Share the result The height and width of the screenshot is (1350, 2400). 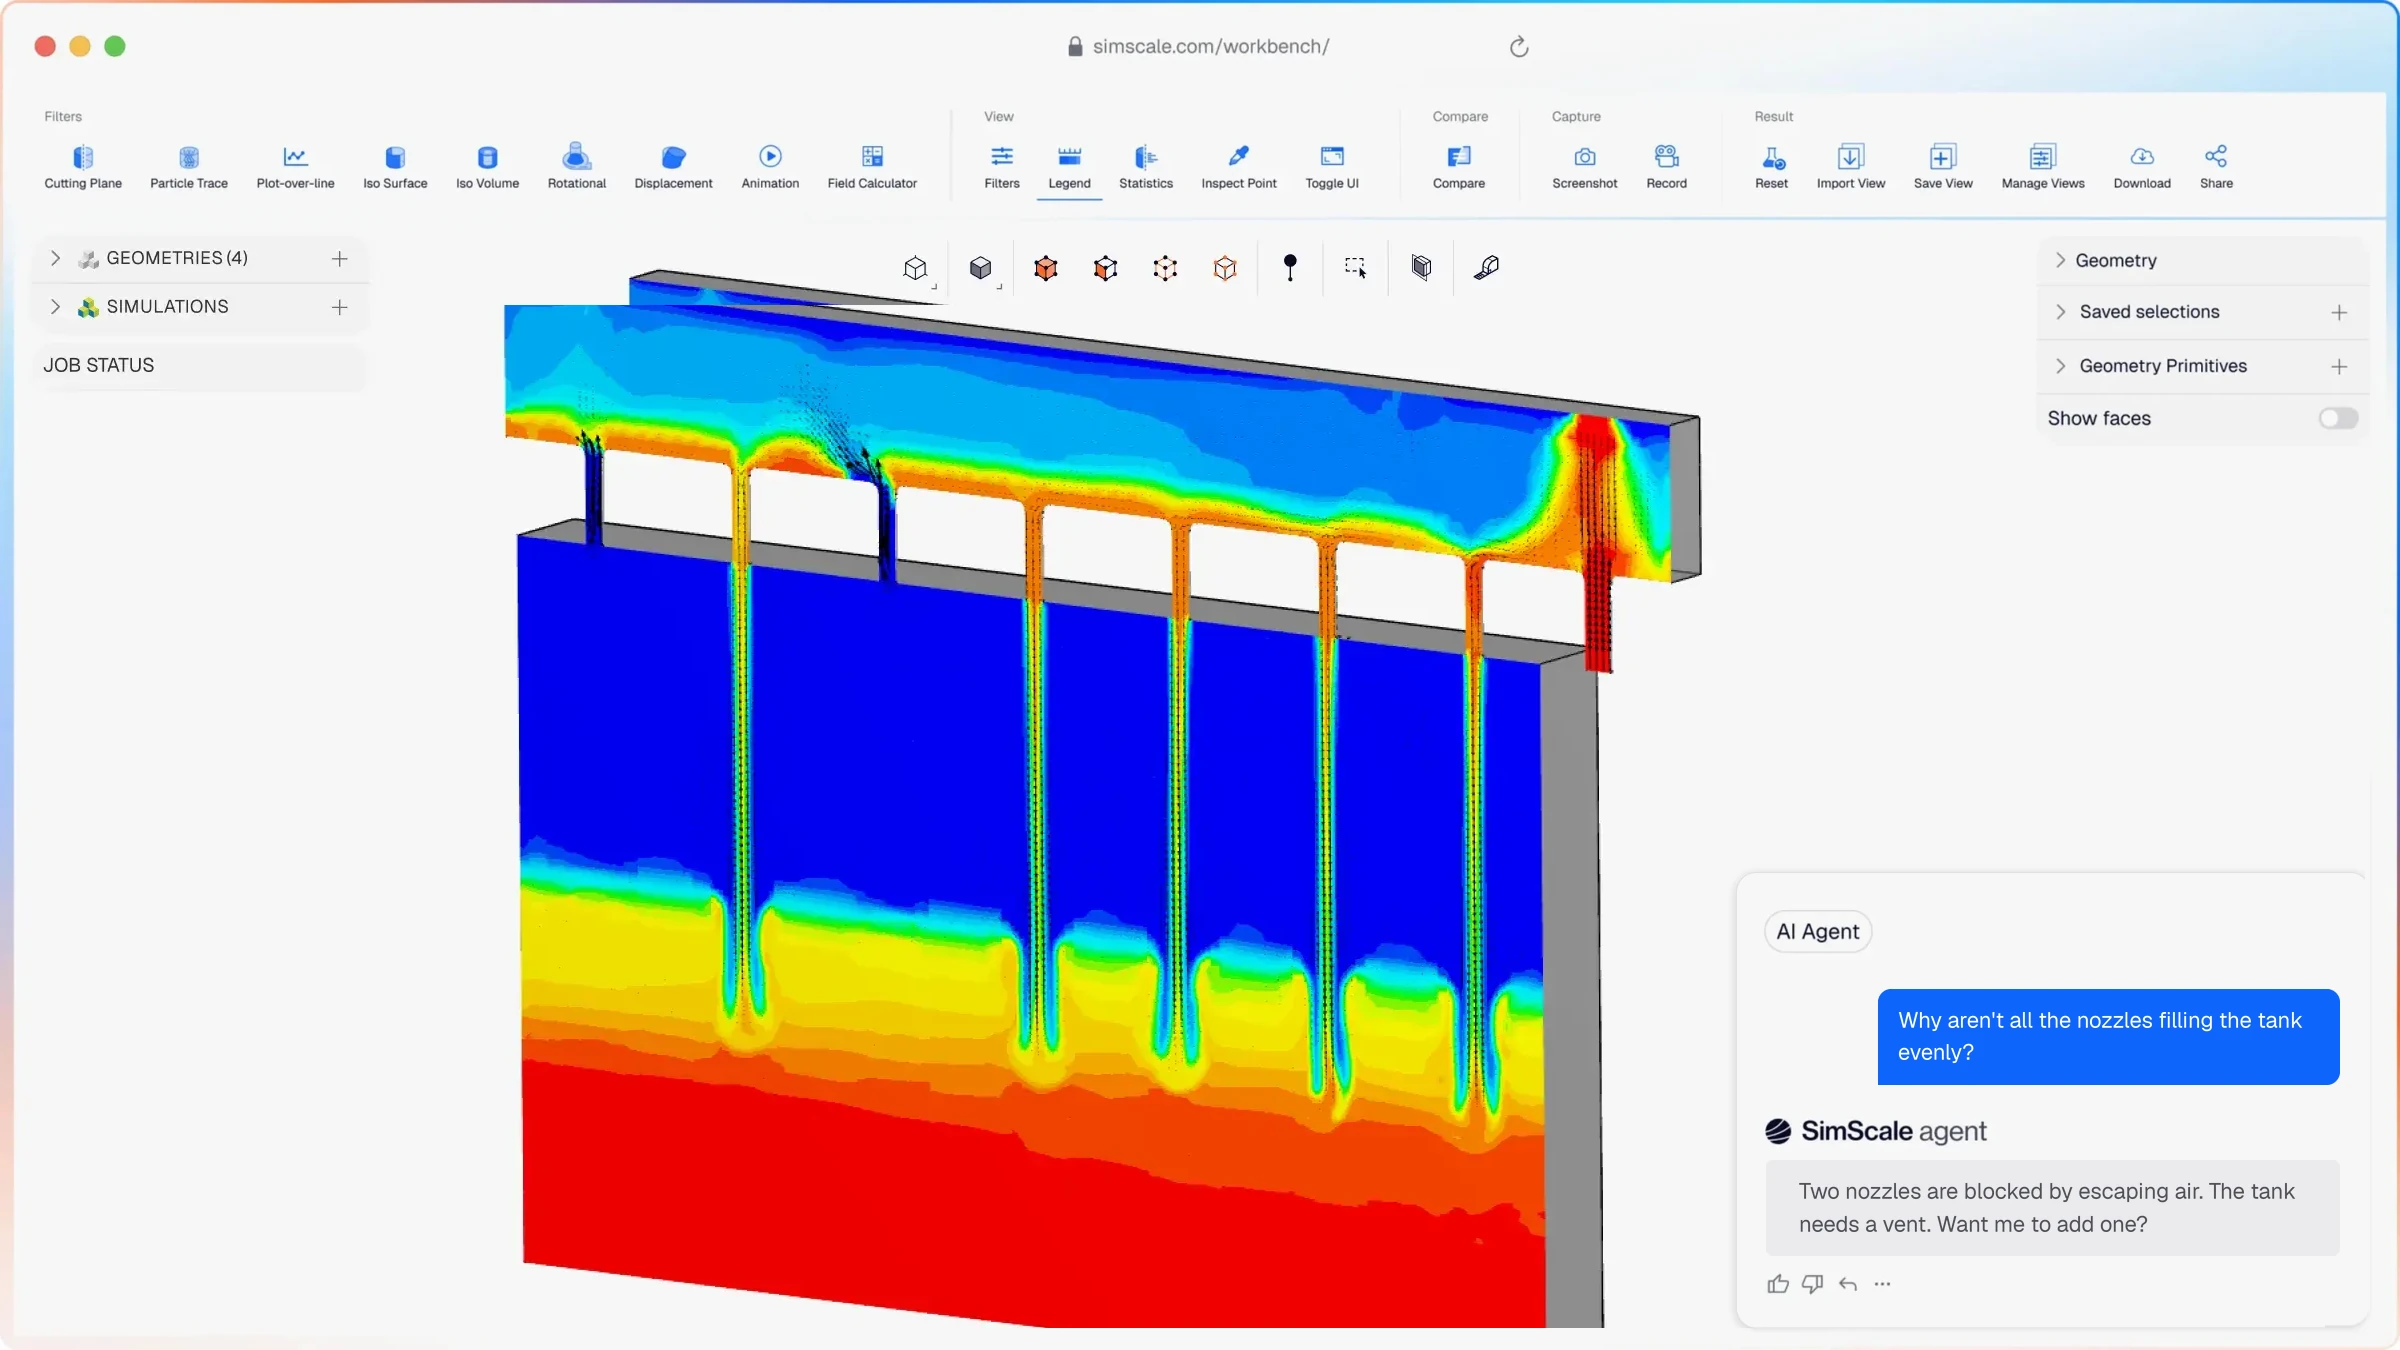point(2216,167)
